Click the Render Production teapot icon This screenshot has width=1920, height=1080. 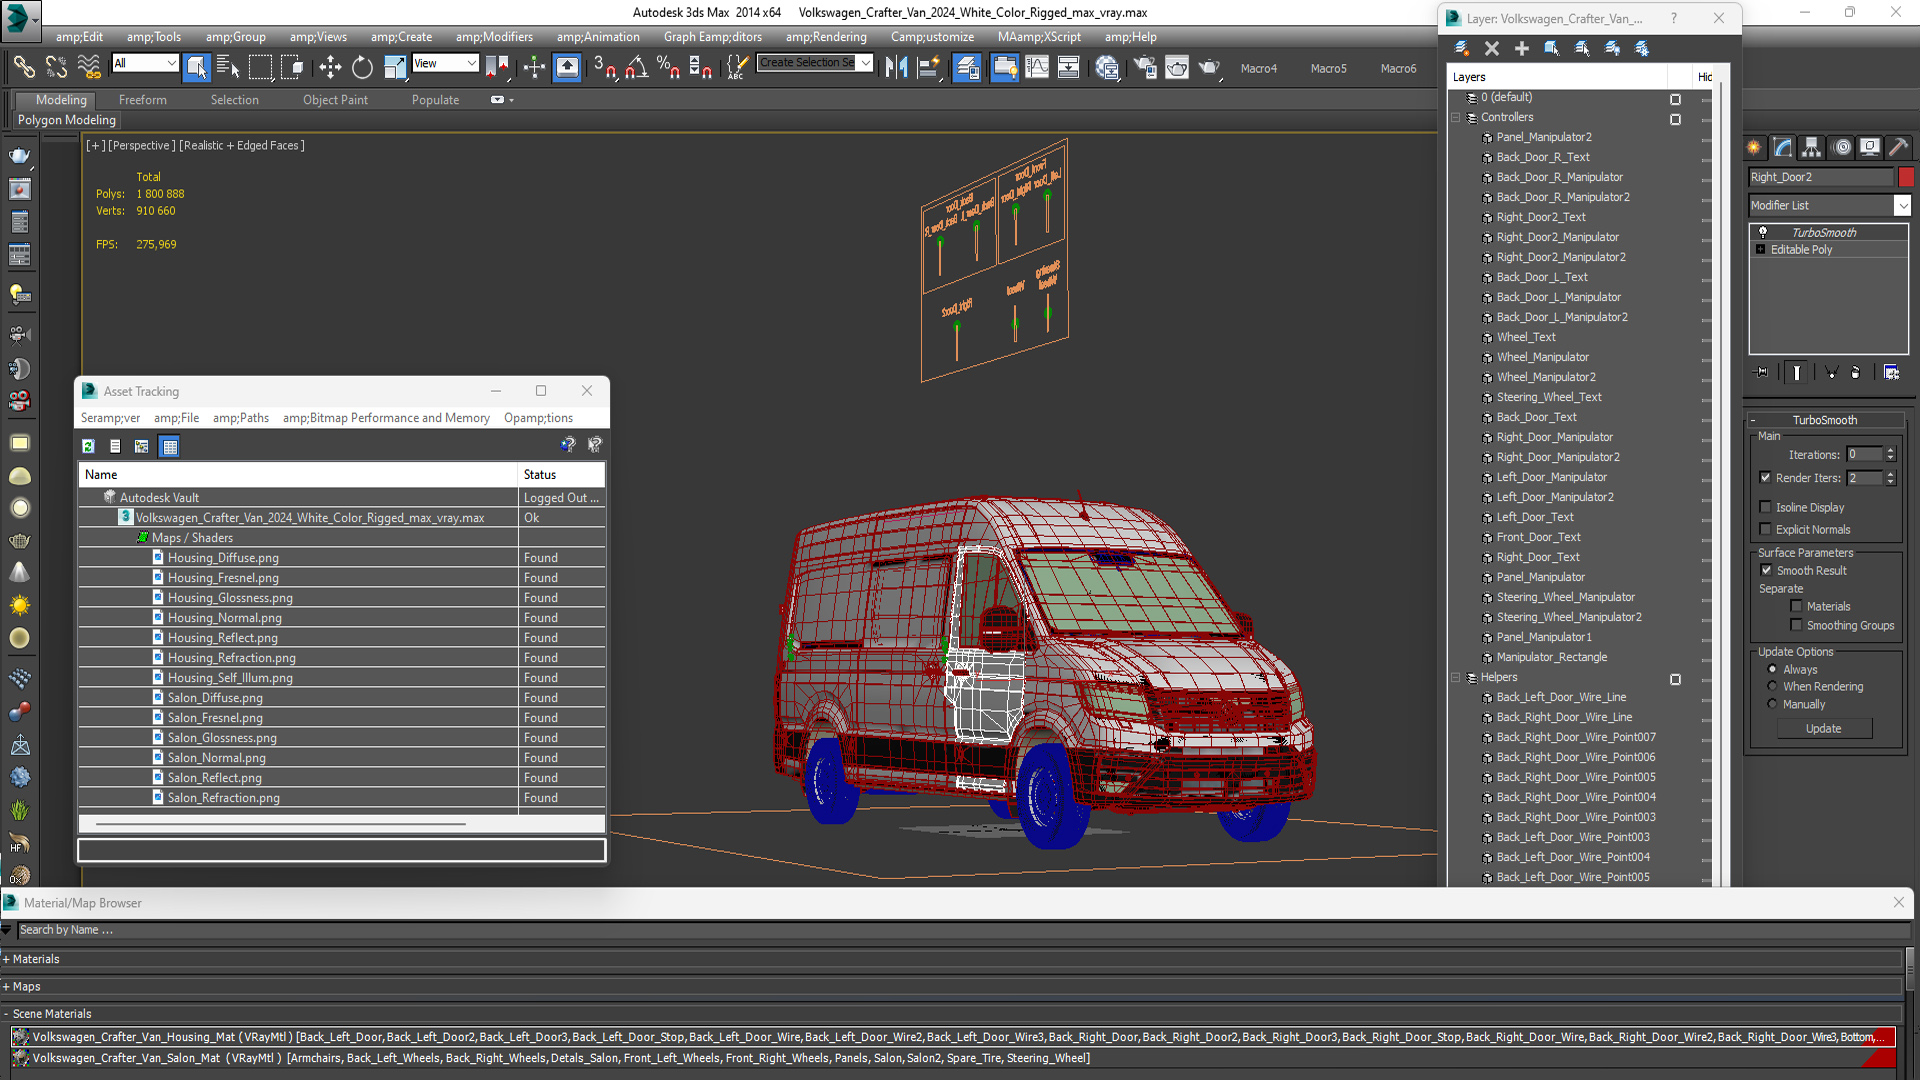1209,67
